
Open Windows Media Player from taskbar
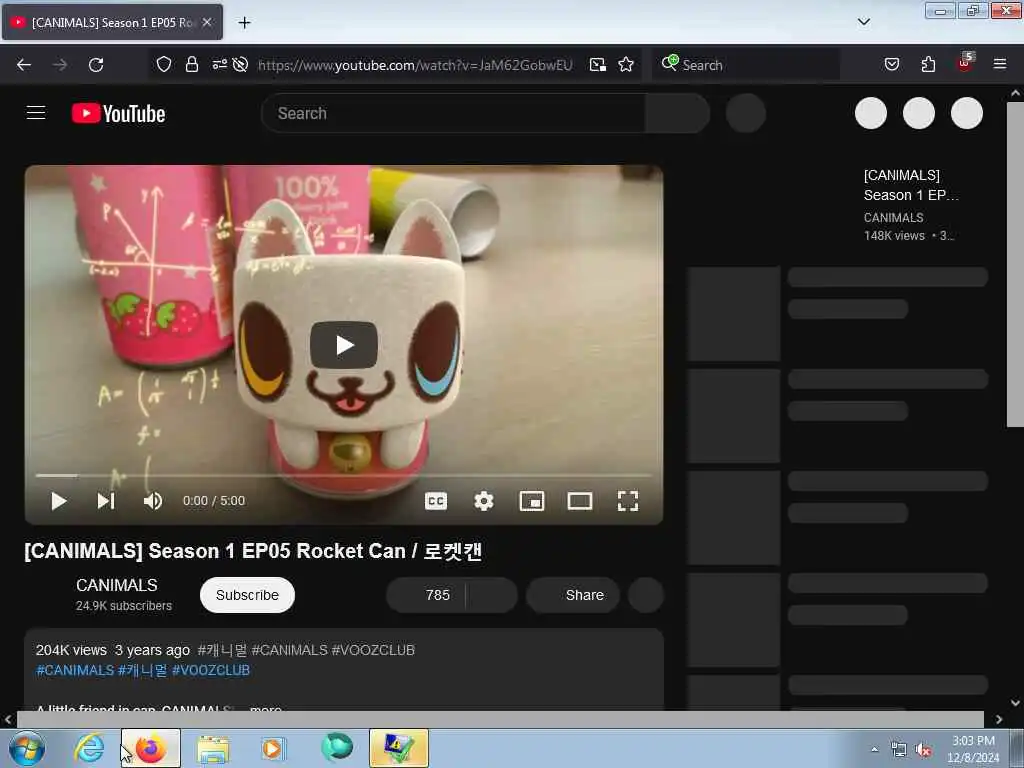coord(273,748)
